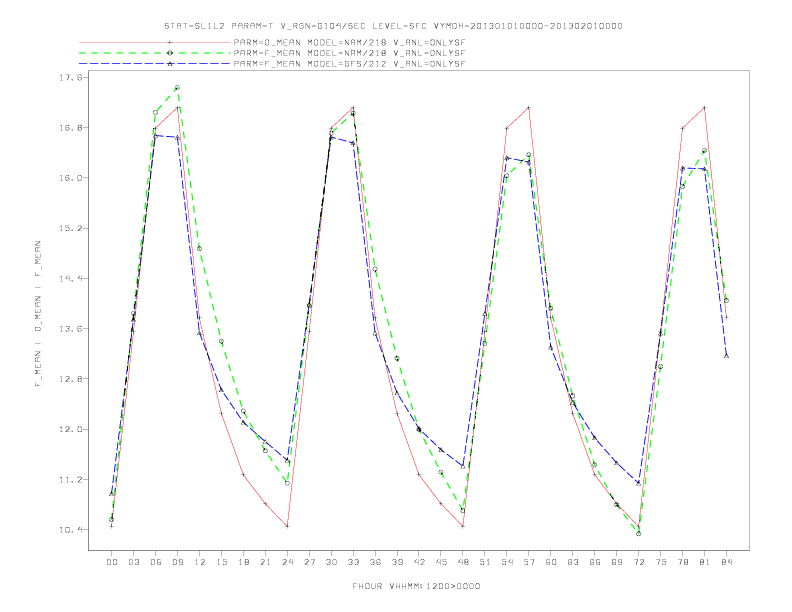Click the 10.4 y-axis tick label
This screenshot has height=612, width=792.
point(70,530)
